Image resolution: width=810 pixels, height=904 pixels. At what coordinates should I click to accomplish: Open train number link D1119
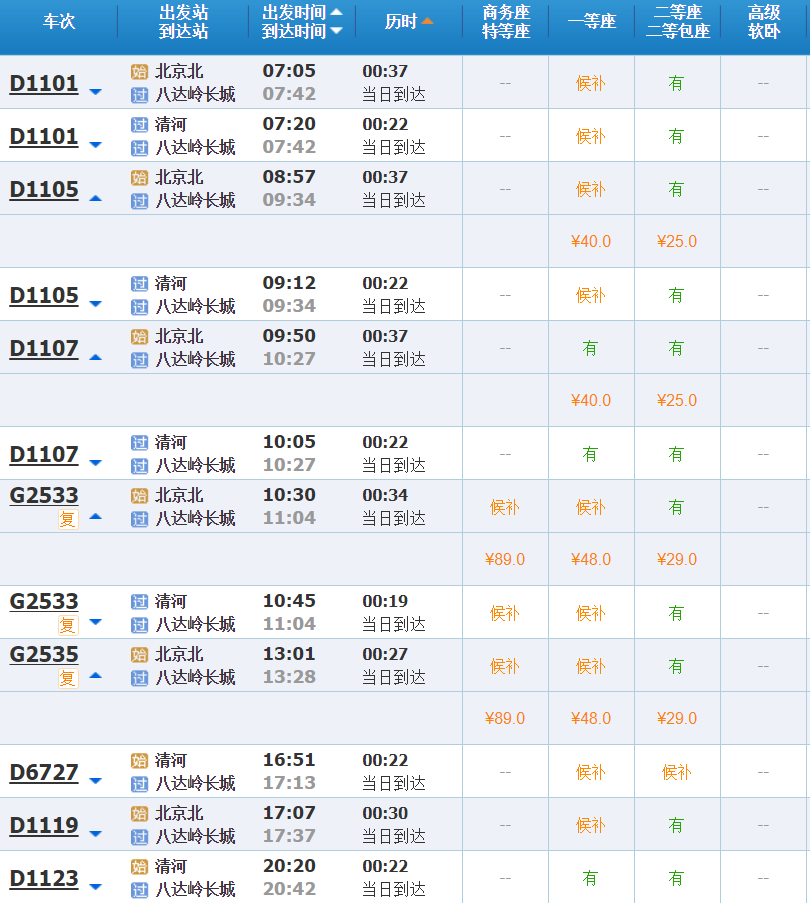coord(44,826)
